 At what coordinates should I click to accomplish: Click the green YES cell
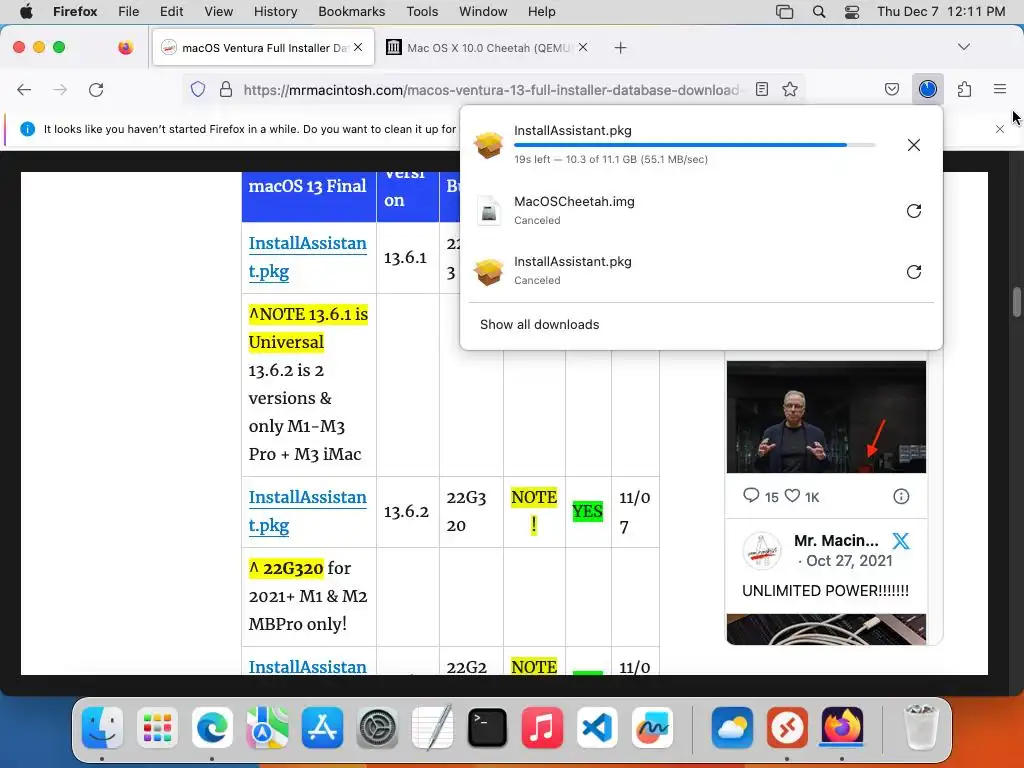588,511
